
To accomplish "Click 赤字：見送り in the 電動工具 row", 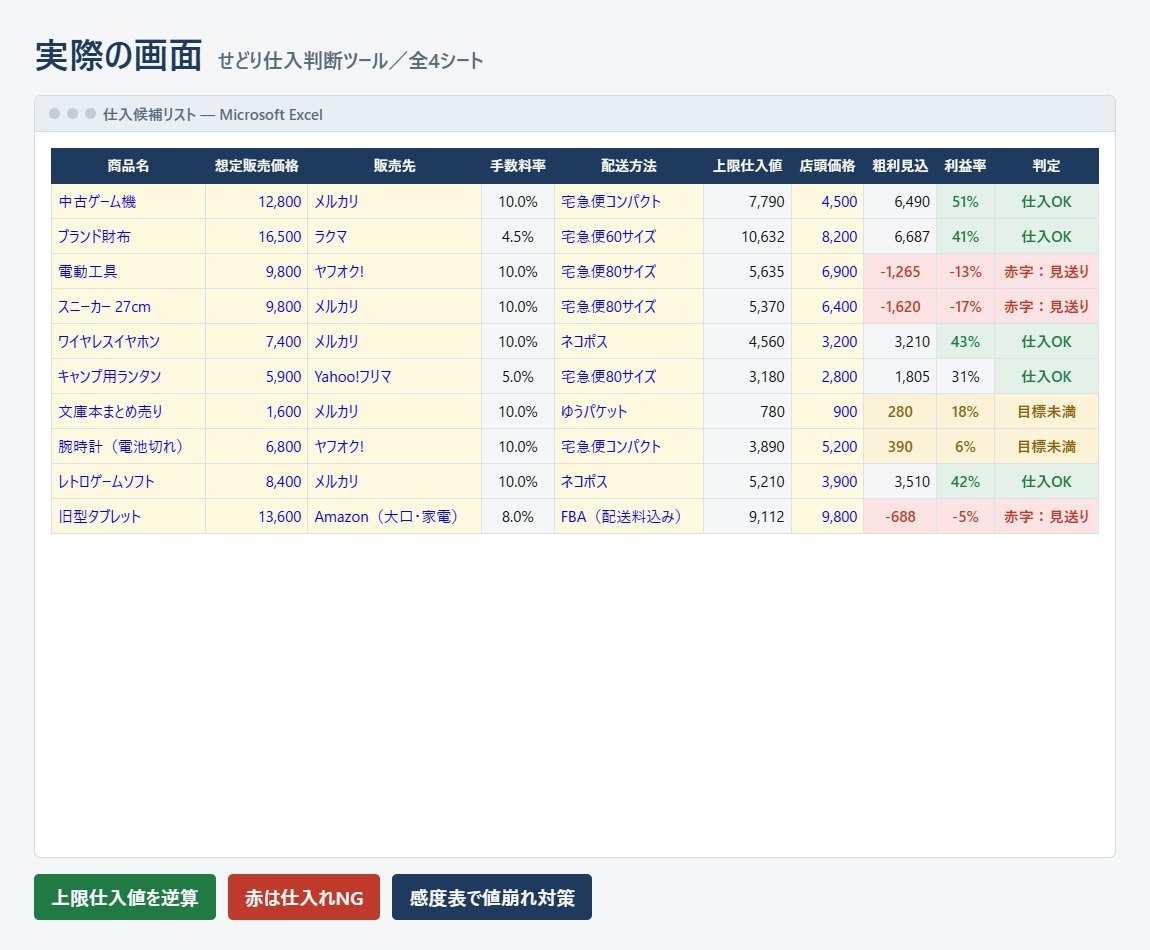I will coord(1047,271).
